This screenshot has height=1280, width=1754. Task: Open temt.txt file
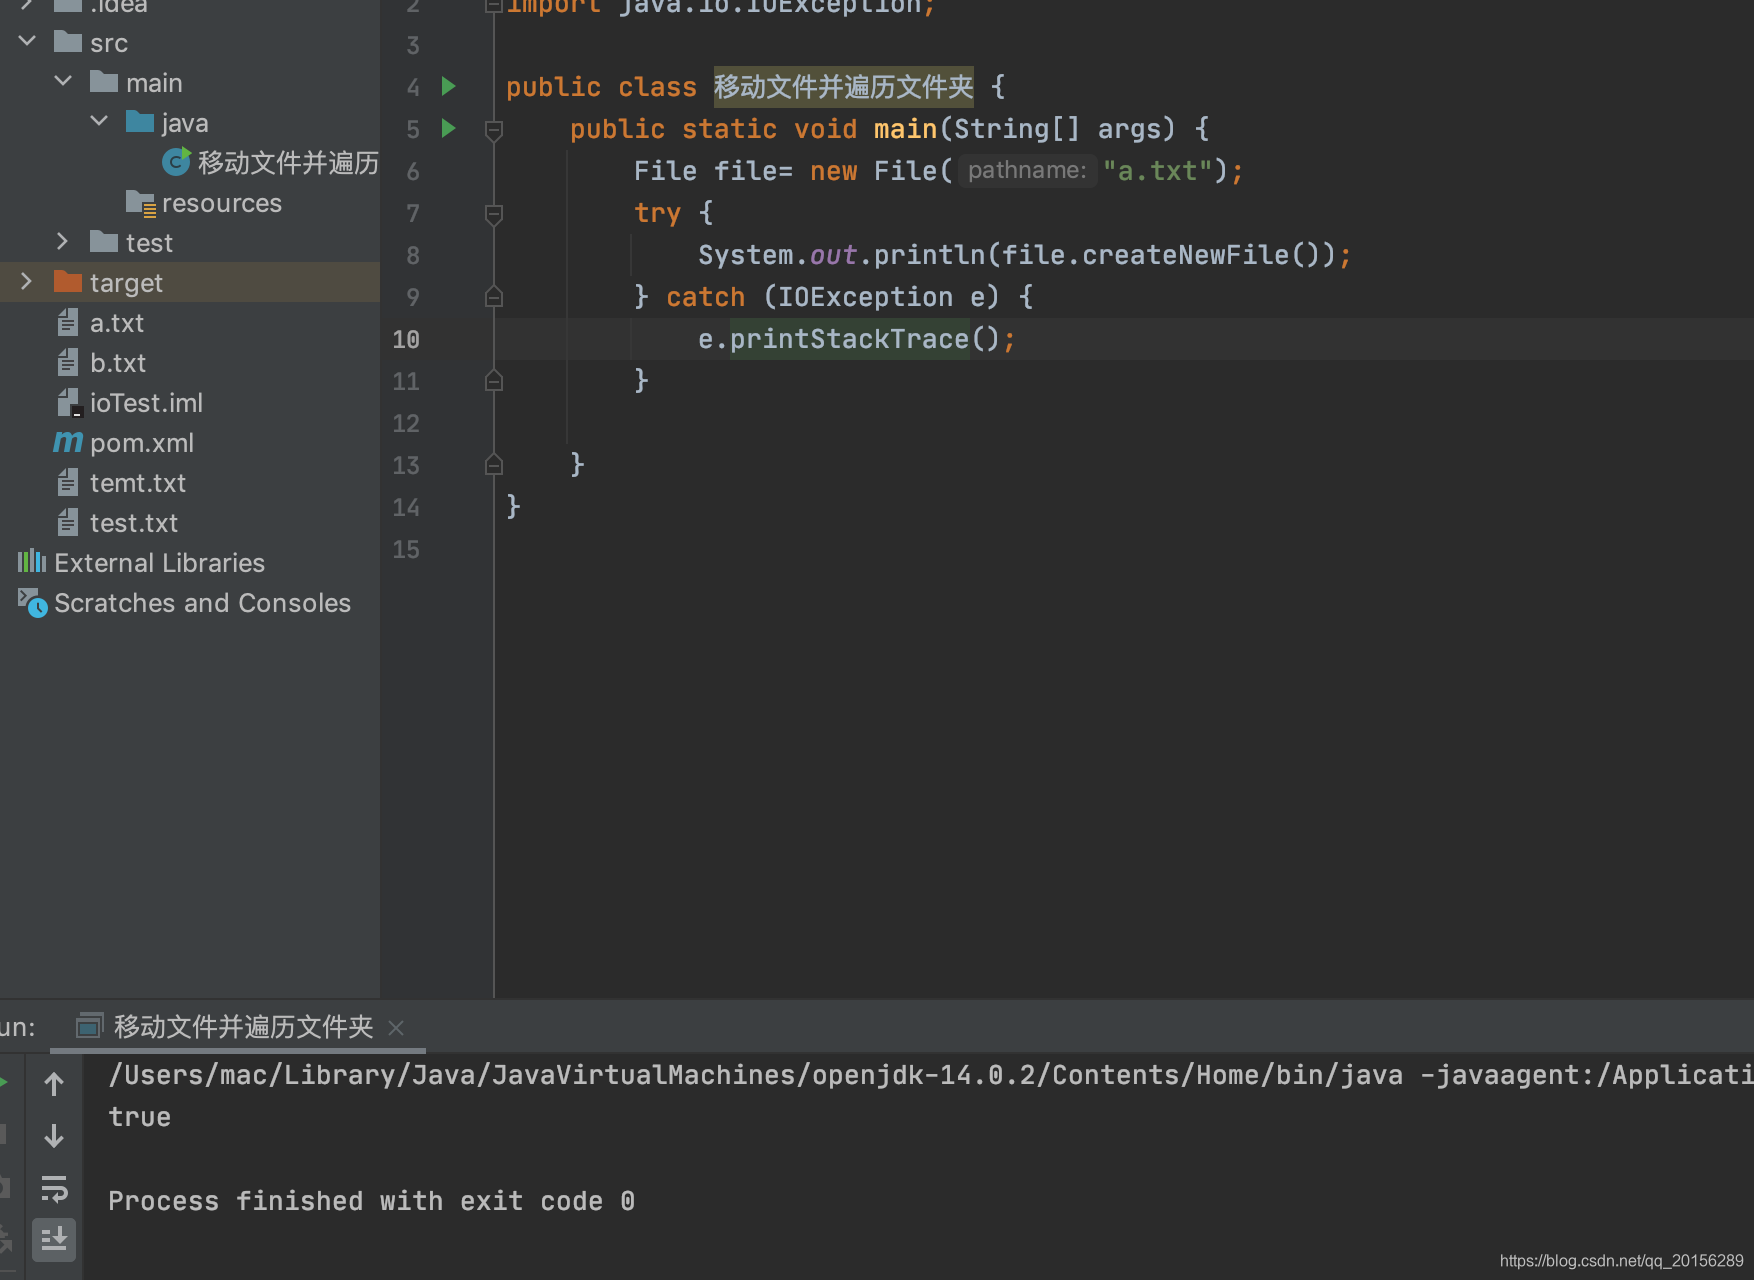[x=138, y=483]
